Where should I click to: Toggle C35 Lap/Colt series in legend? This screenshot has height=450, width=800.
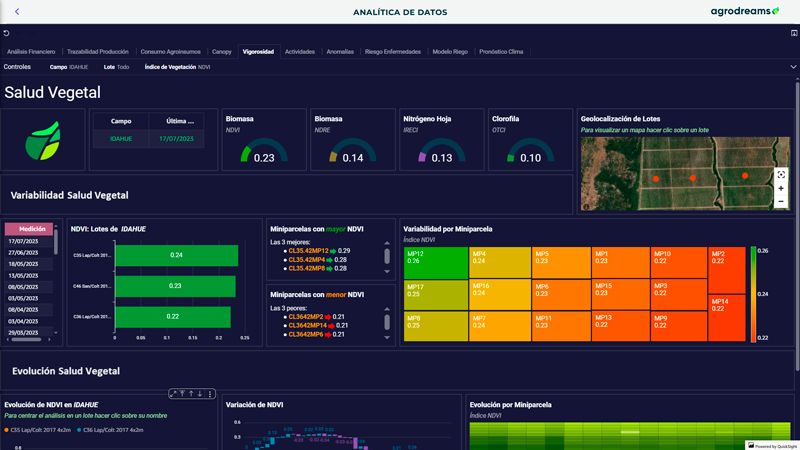(40, 429)
